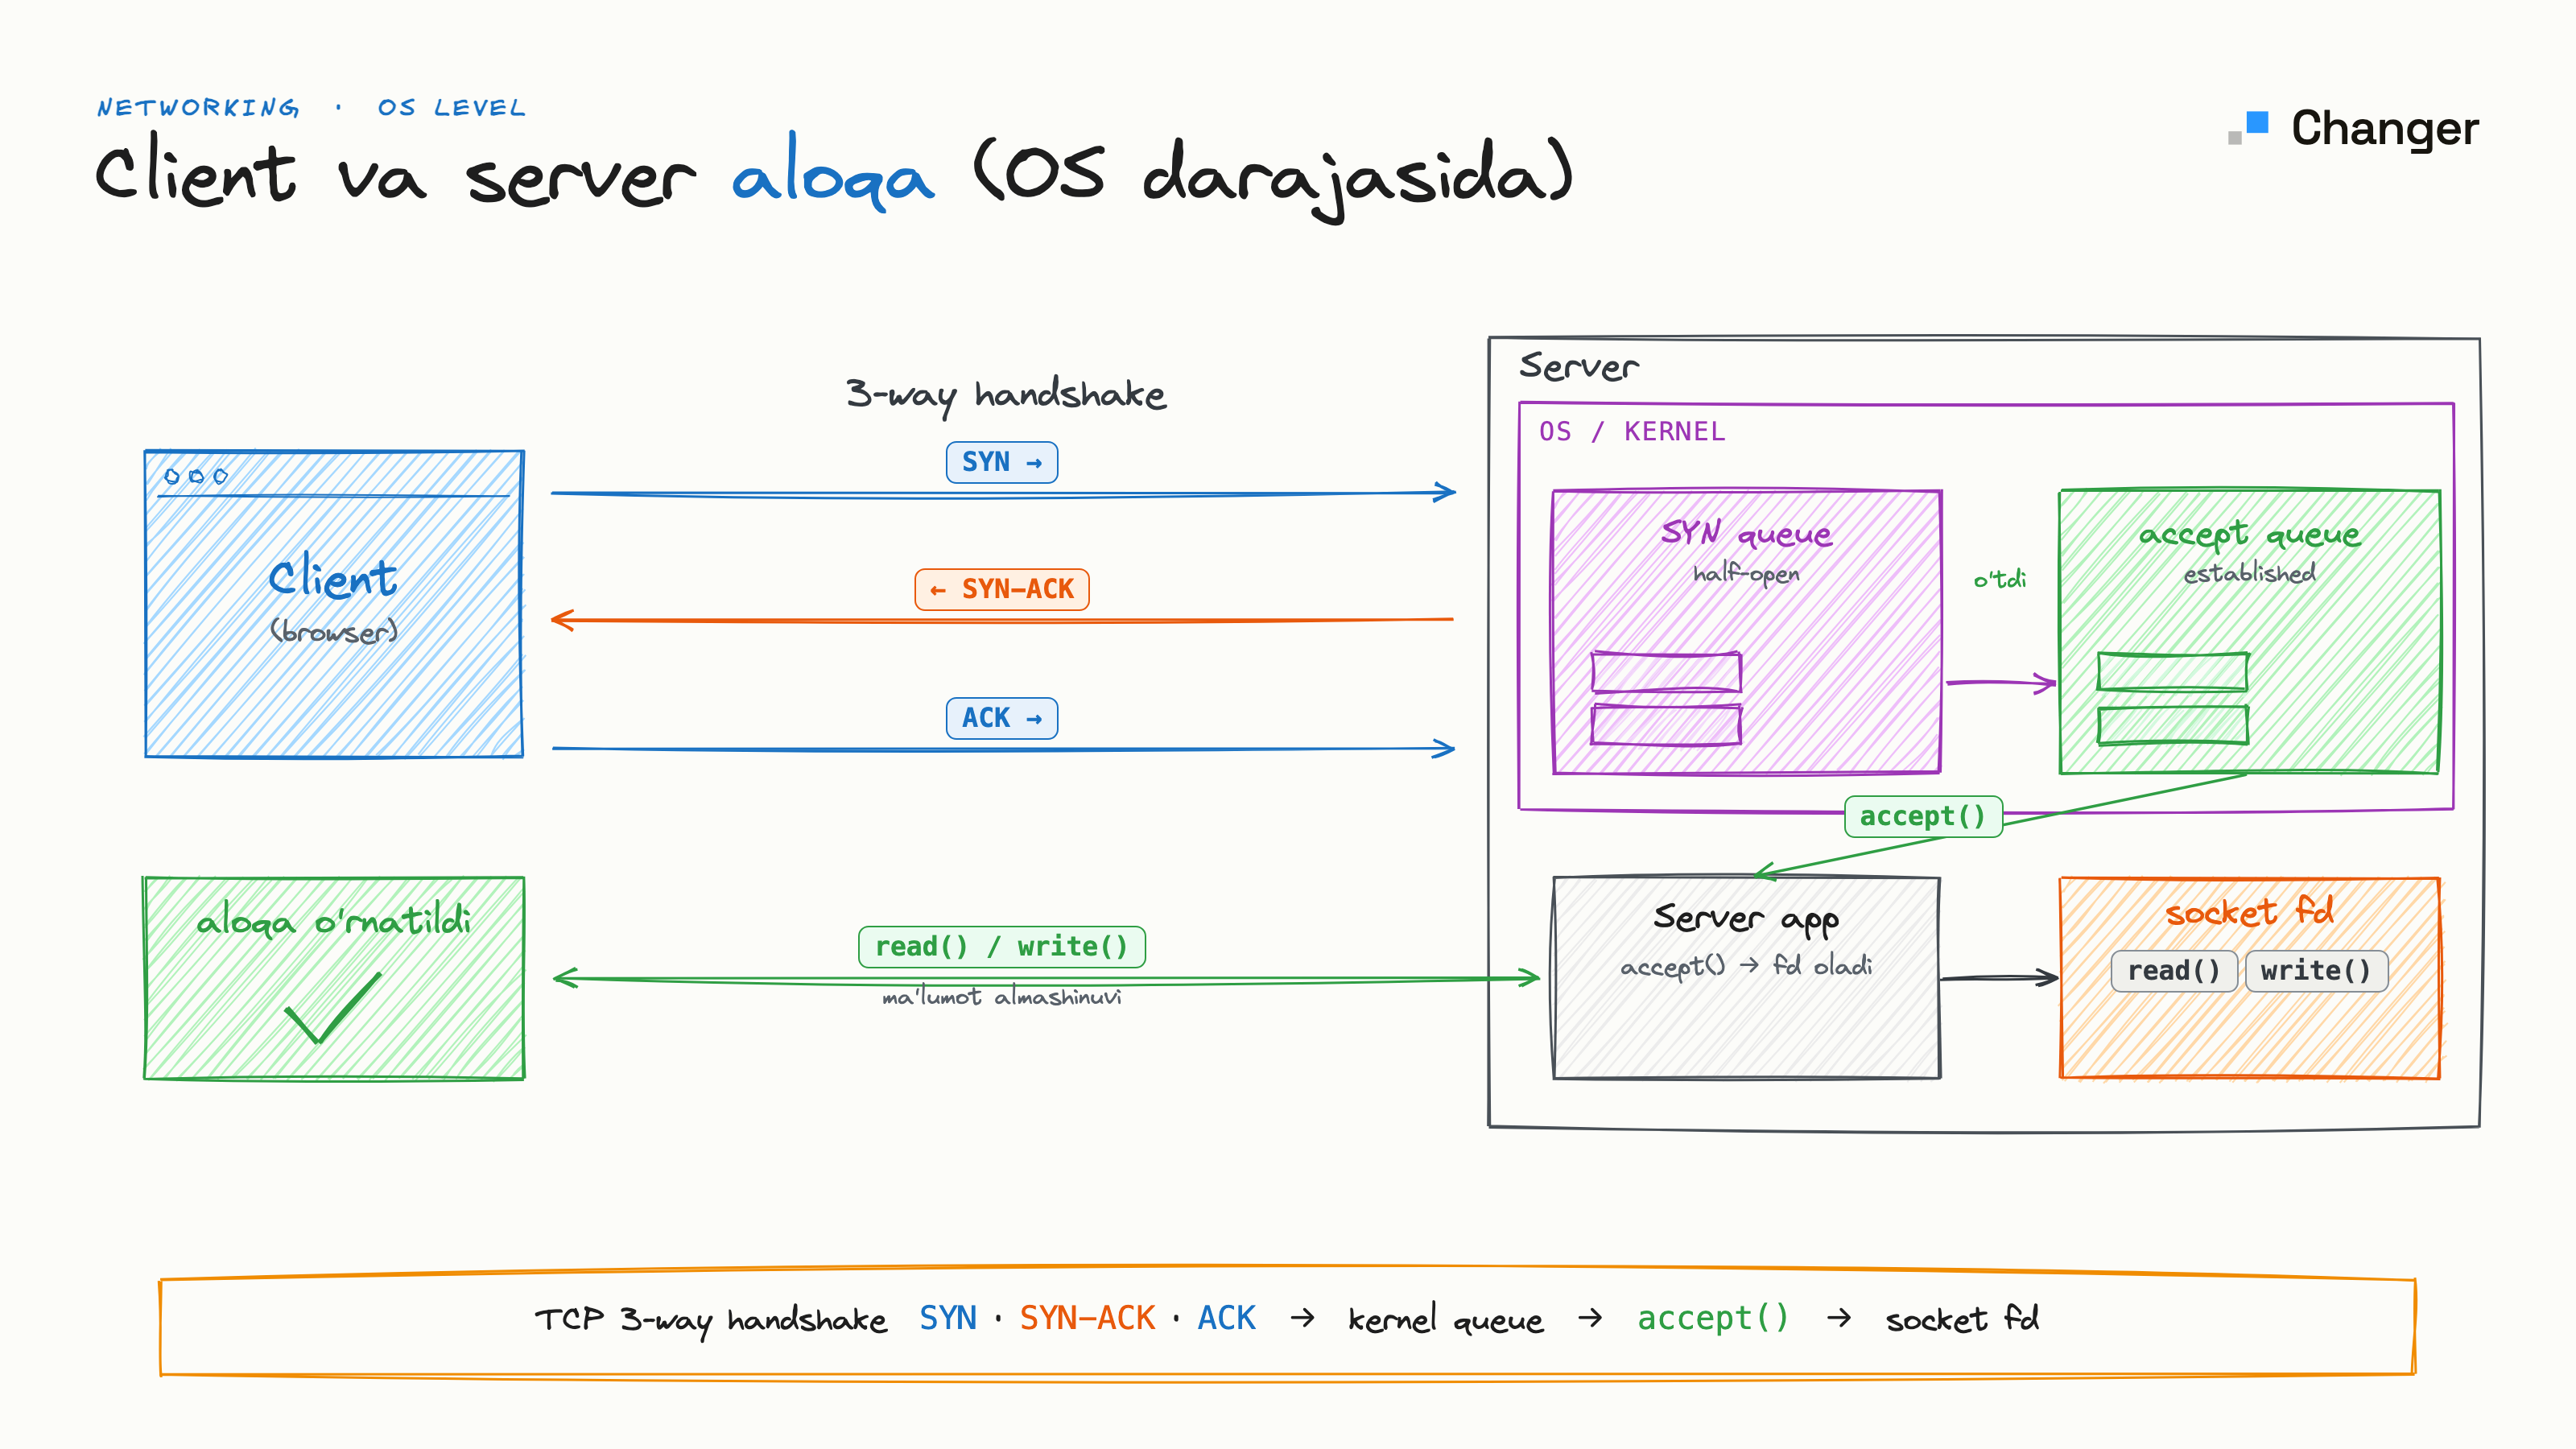Click the green checkmark in aloqa o'rnatildi box
Image resolution: width=2576 pixels, height=1449 pixels.
pyautogui.click(x=333, y=1007)
